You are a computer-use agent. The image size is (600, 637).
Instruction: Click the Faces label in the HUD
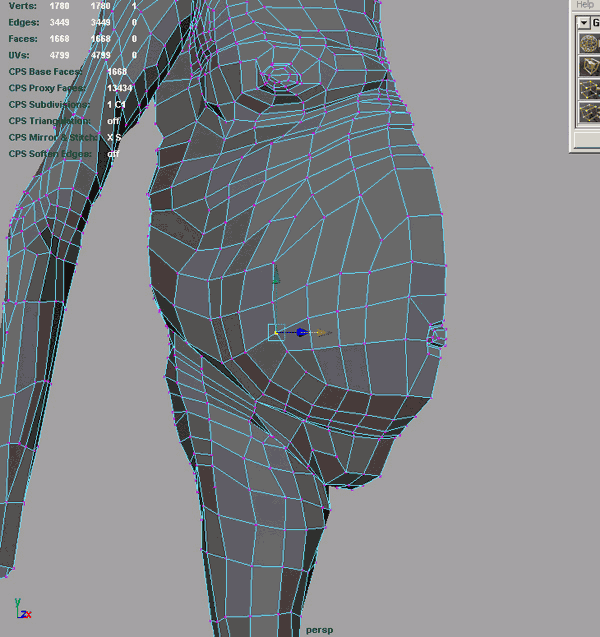pyautogui.click(x=24, y=38)
